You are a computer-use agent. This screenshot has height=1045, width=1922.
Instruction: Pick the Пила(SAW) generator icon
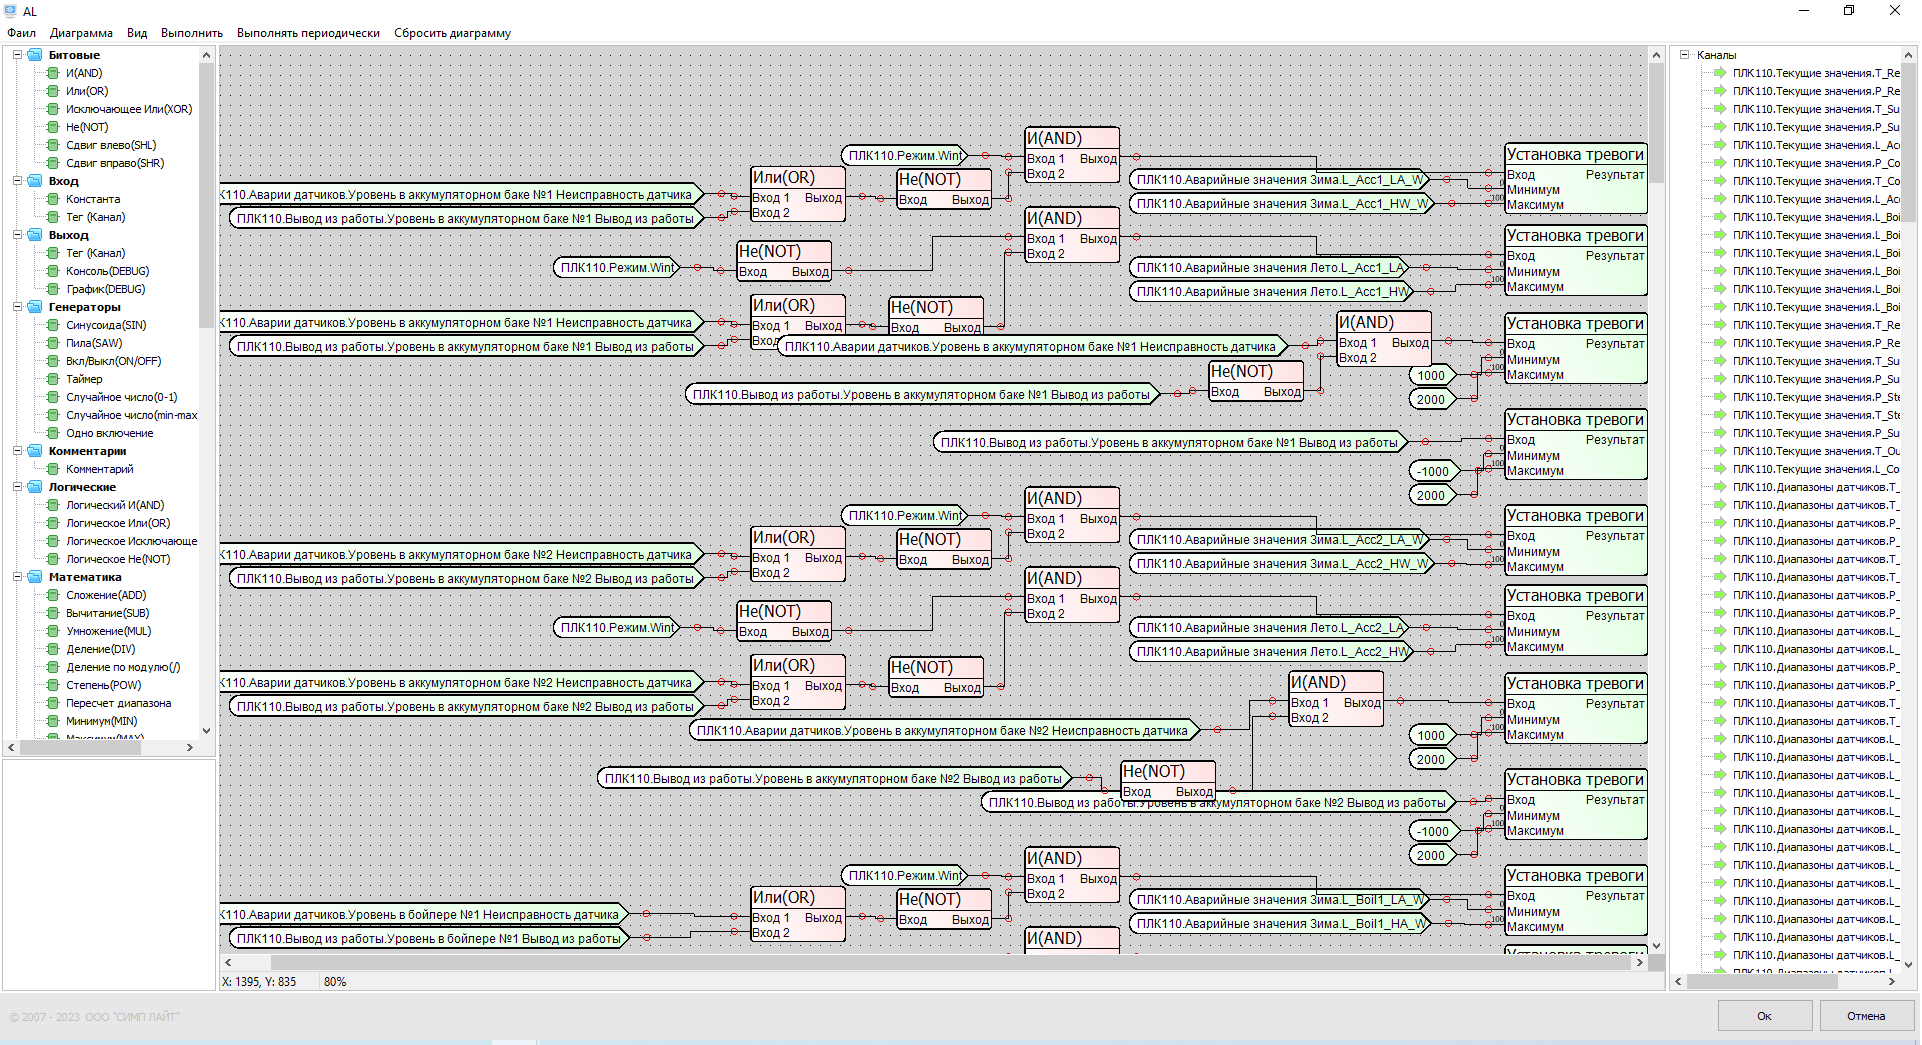[x=53, y=343]
